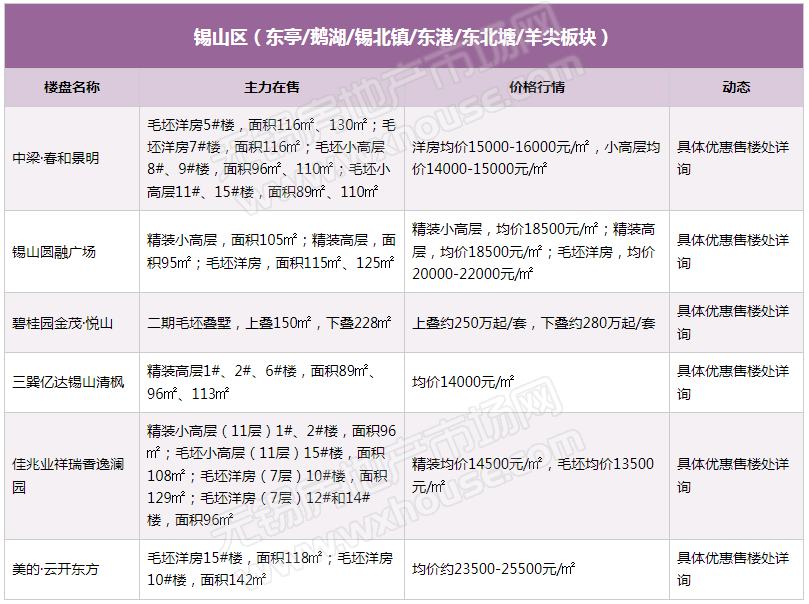Click the 动态 column header

tap(736, 88)
